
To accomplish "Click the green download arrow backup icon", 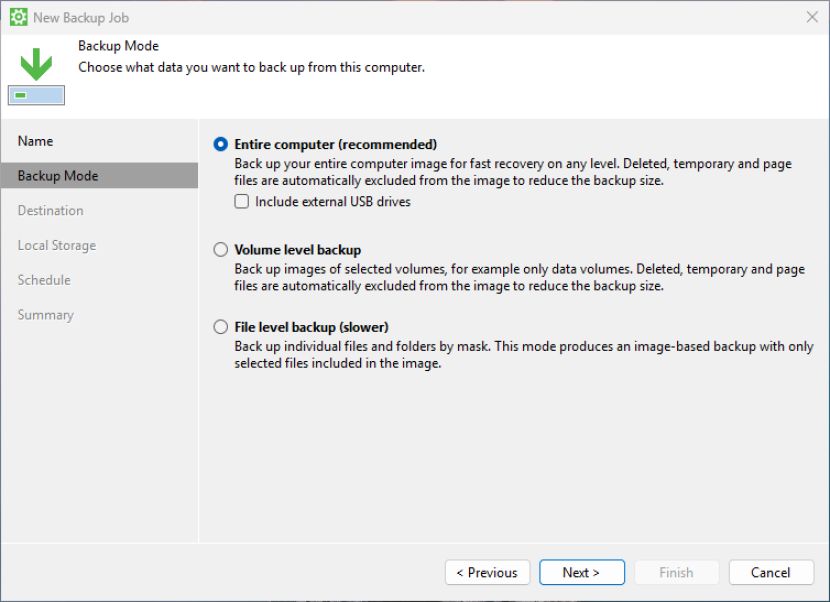I will [36, 76].
